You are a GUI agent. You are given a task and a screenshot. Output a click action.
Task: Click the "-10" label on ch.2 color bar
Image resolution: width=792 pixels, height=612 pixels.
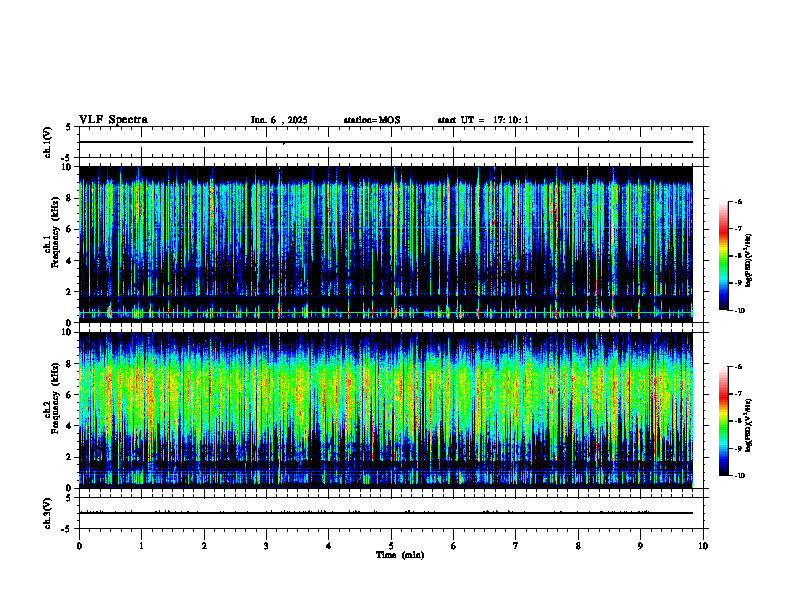739,476
